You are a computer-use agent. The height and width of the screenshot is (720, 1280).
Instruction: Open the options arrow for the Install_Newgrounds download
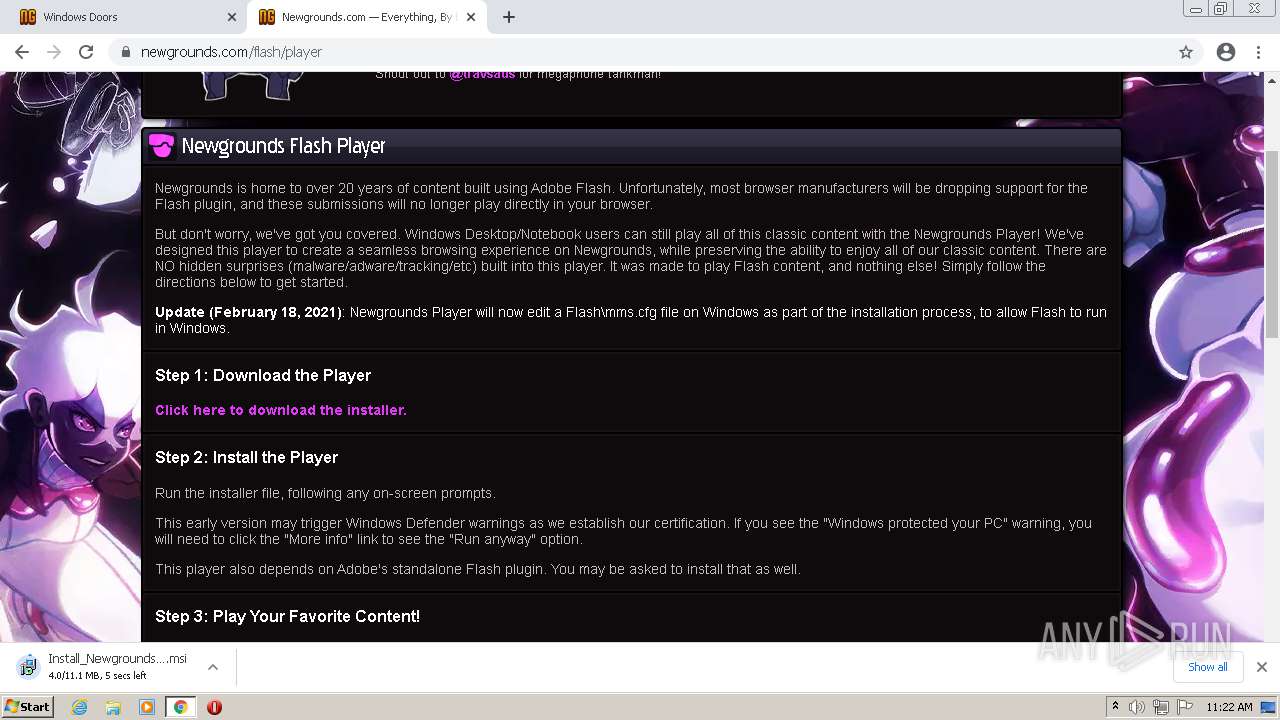pyautogui.click(x=213, y=667)
